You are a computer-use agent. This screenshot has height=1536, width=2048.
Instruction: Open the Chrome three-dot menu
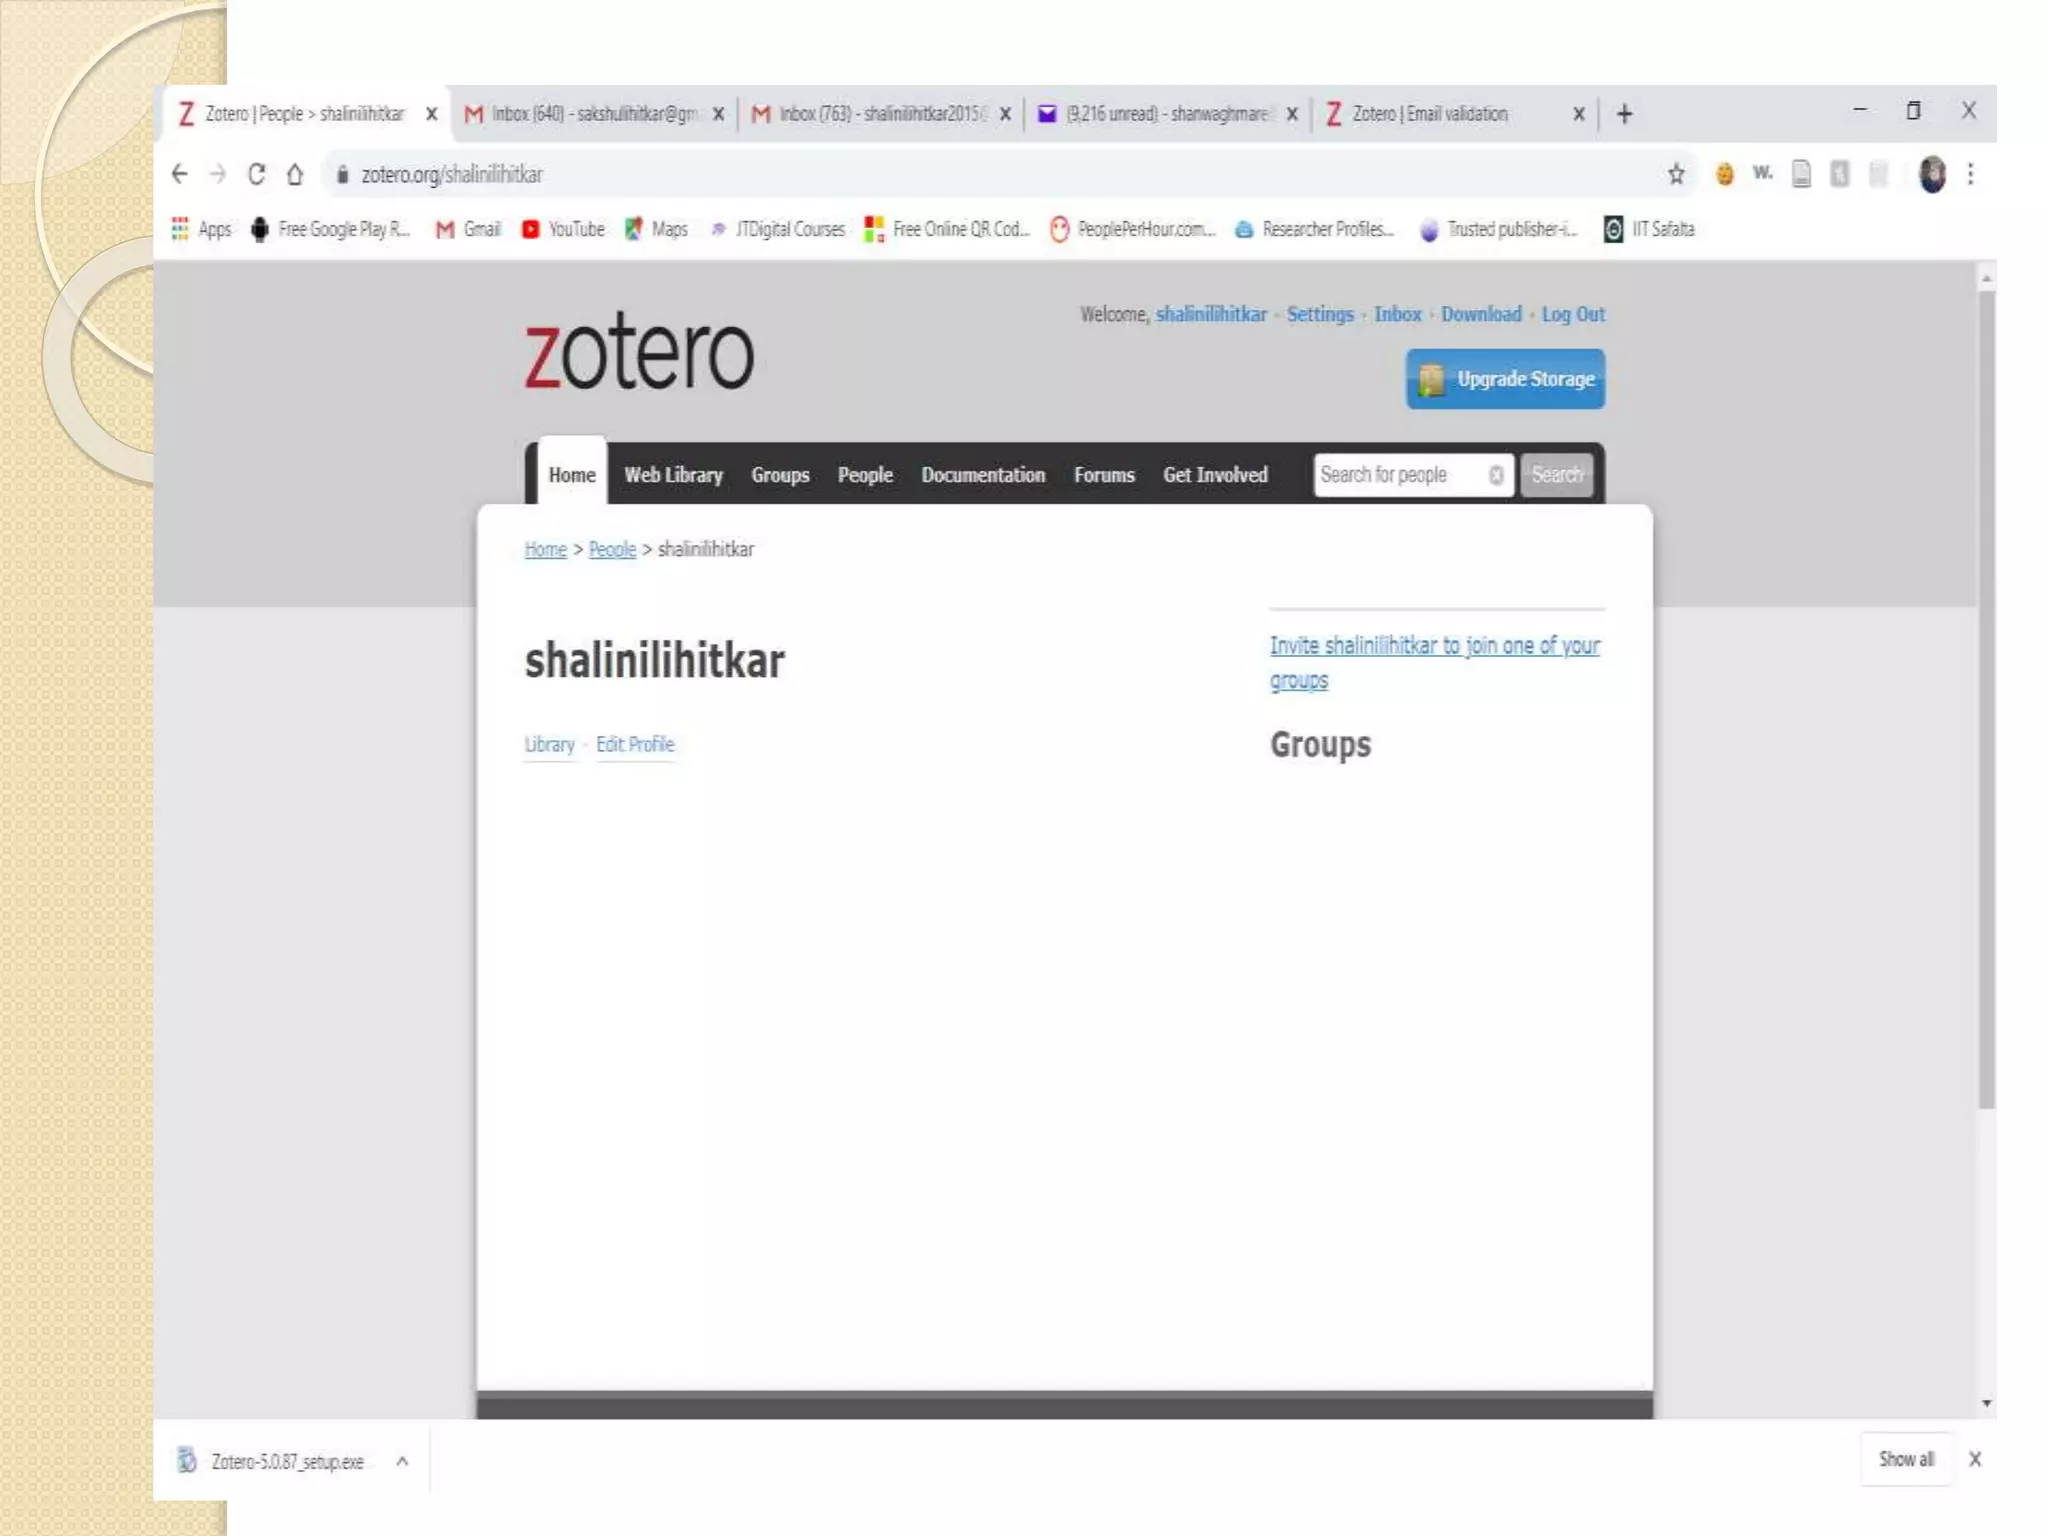tap(1970, 175)
